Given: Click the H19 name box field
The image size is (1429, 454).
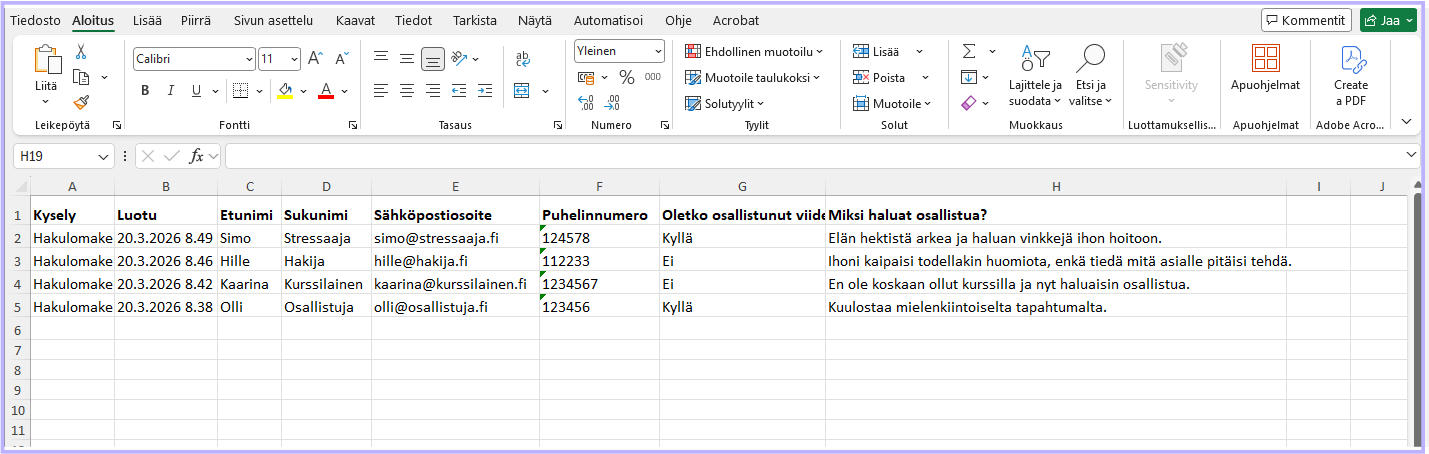Looking at the screenshot, I should pyautogui.click(x=56, y=156).
